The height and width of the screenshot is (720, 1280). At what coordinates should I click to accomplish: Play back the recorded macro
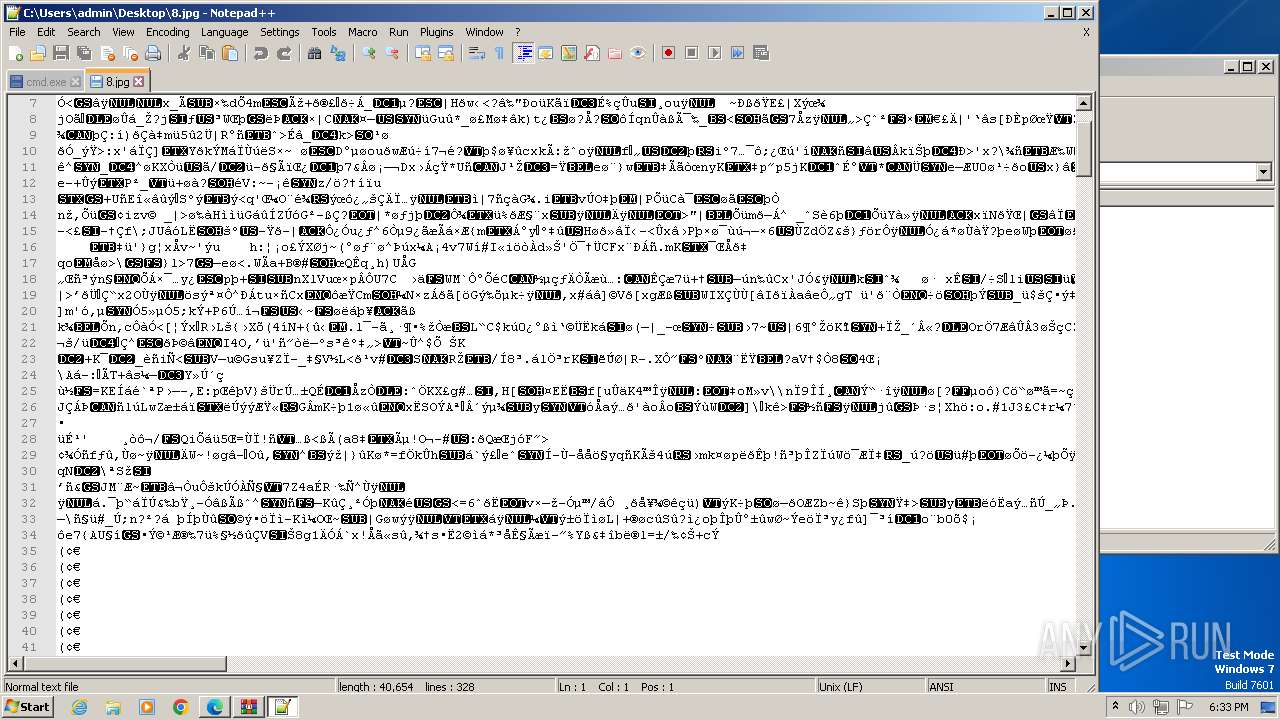(715, 53)
